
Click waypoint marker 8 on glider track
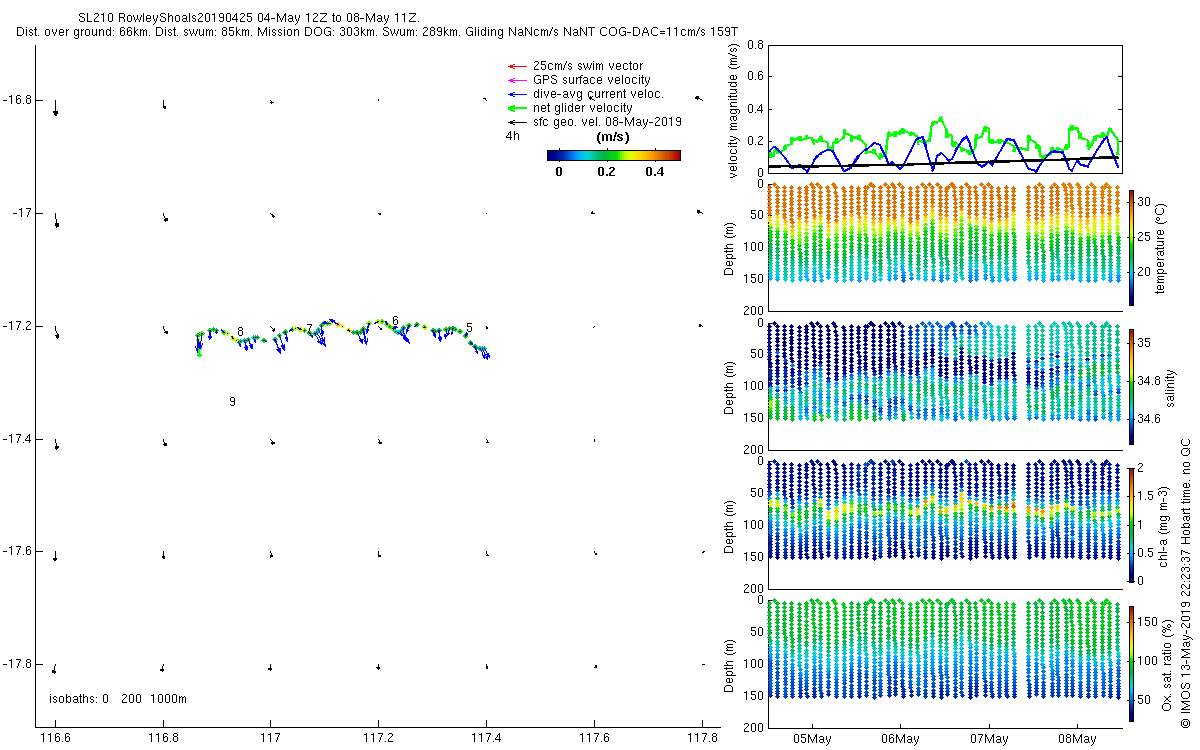click(240, 331)
